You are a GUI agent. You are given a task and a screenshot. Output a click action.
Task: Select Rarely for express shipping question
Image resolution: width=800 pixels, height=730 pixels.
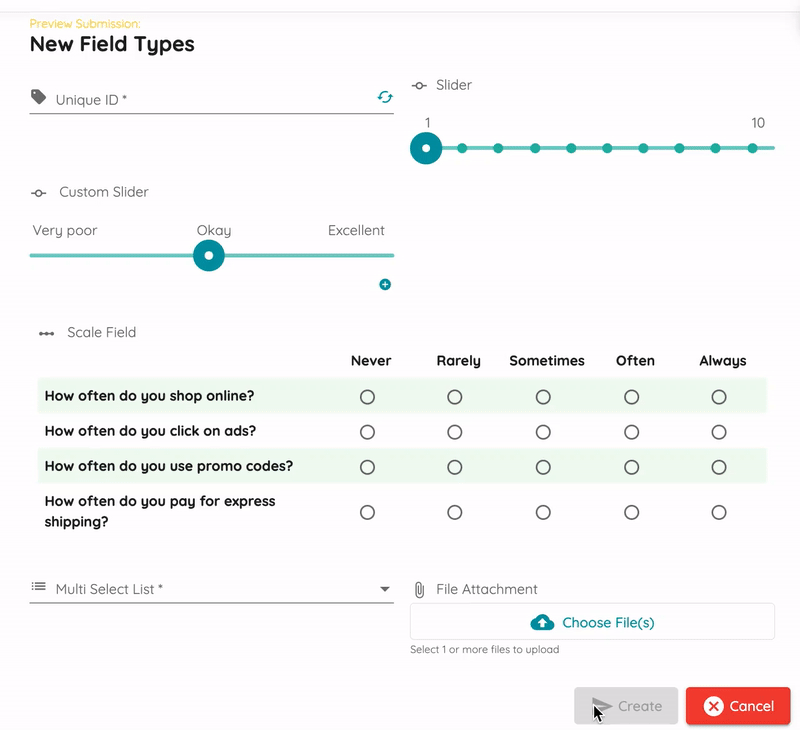[455, 512]
